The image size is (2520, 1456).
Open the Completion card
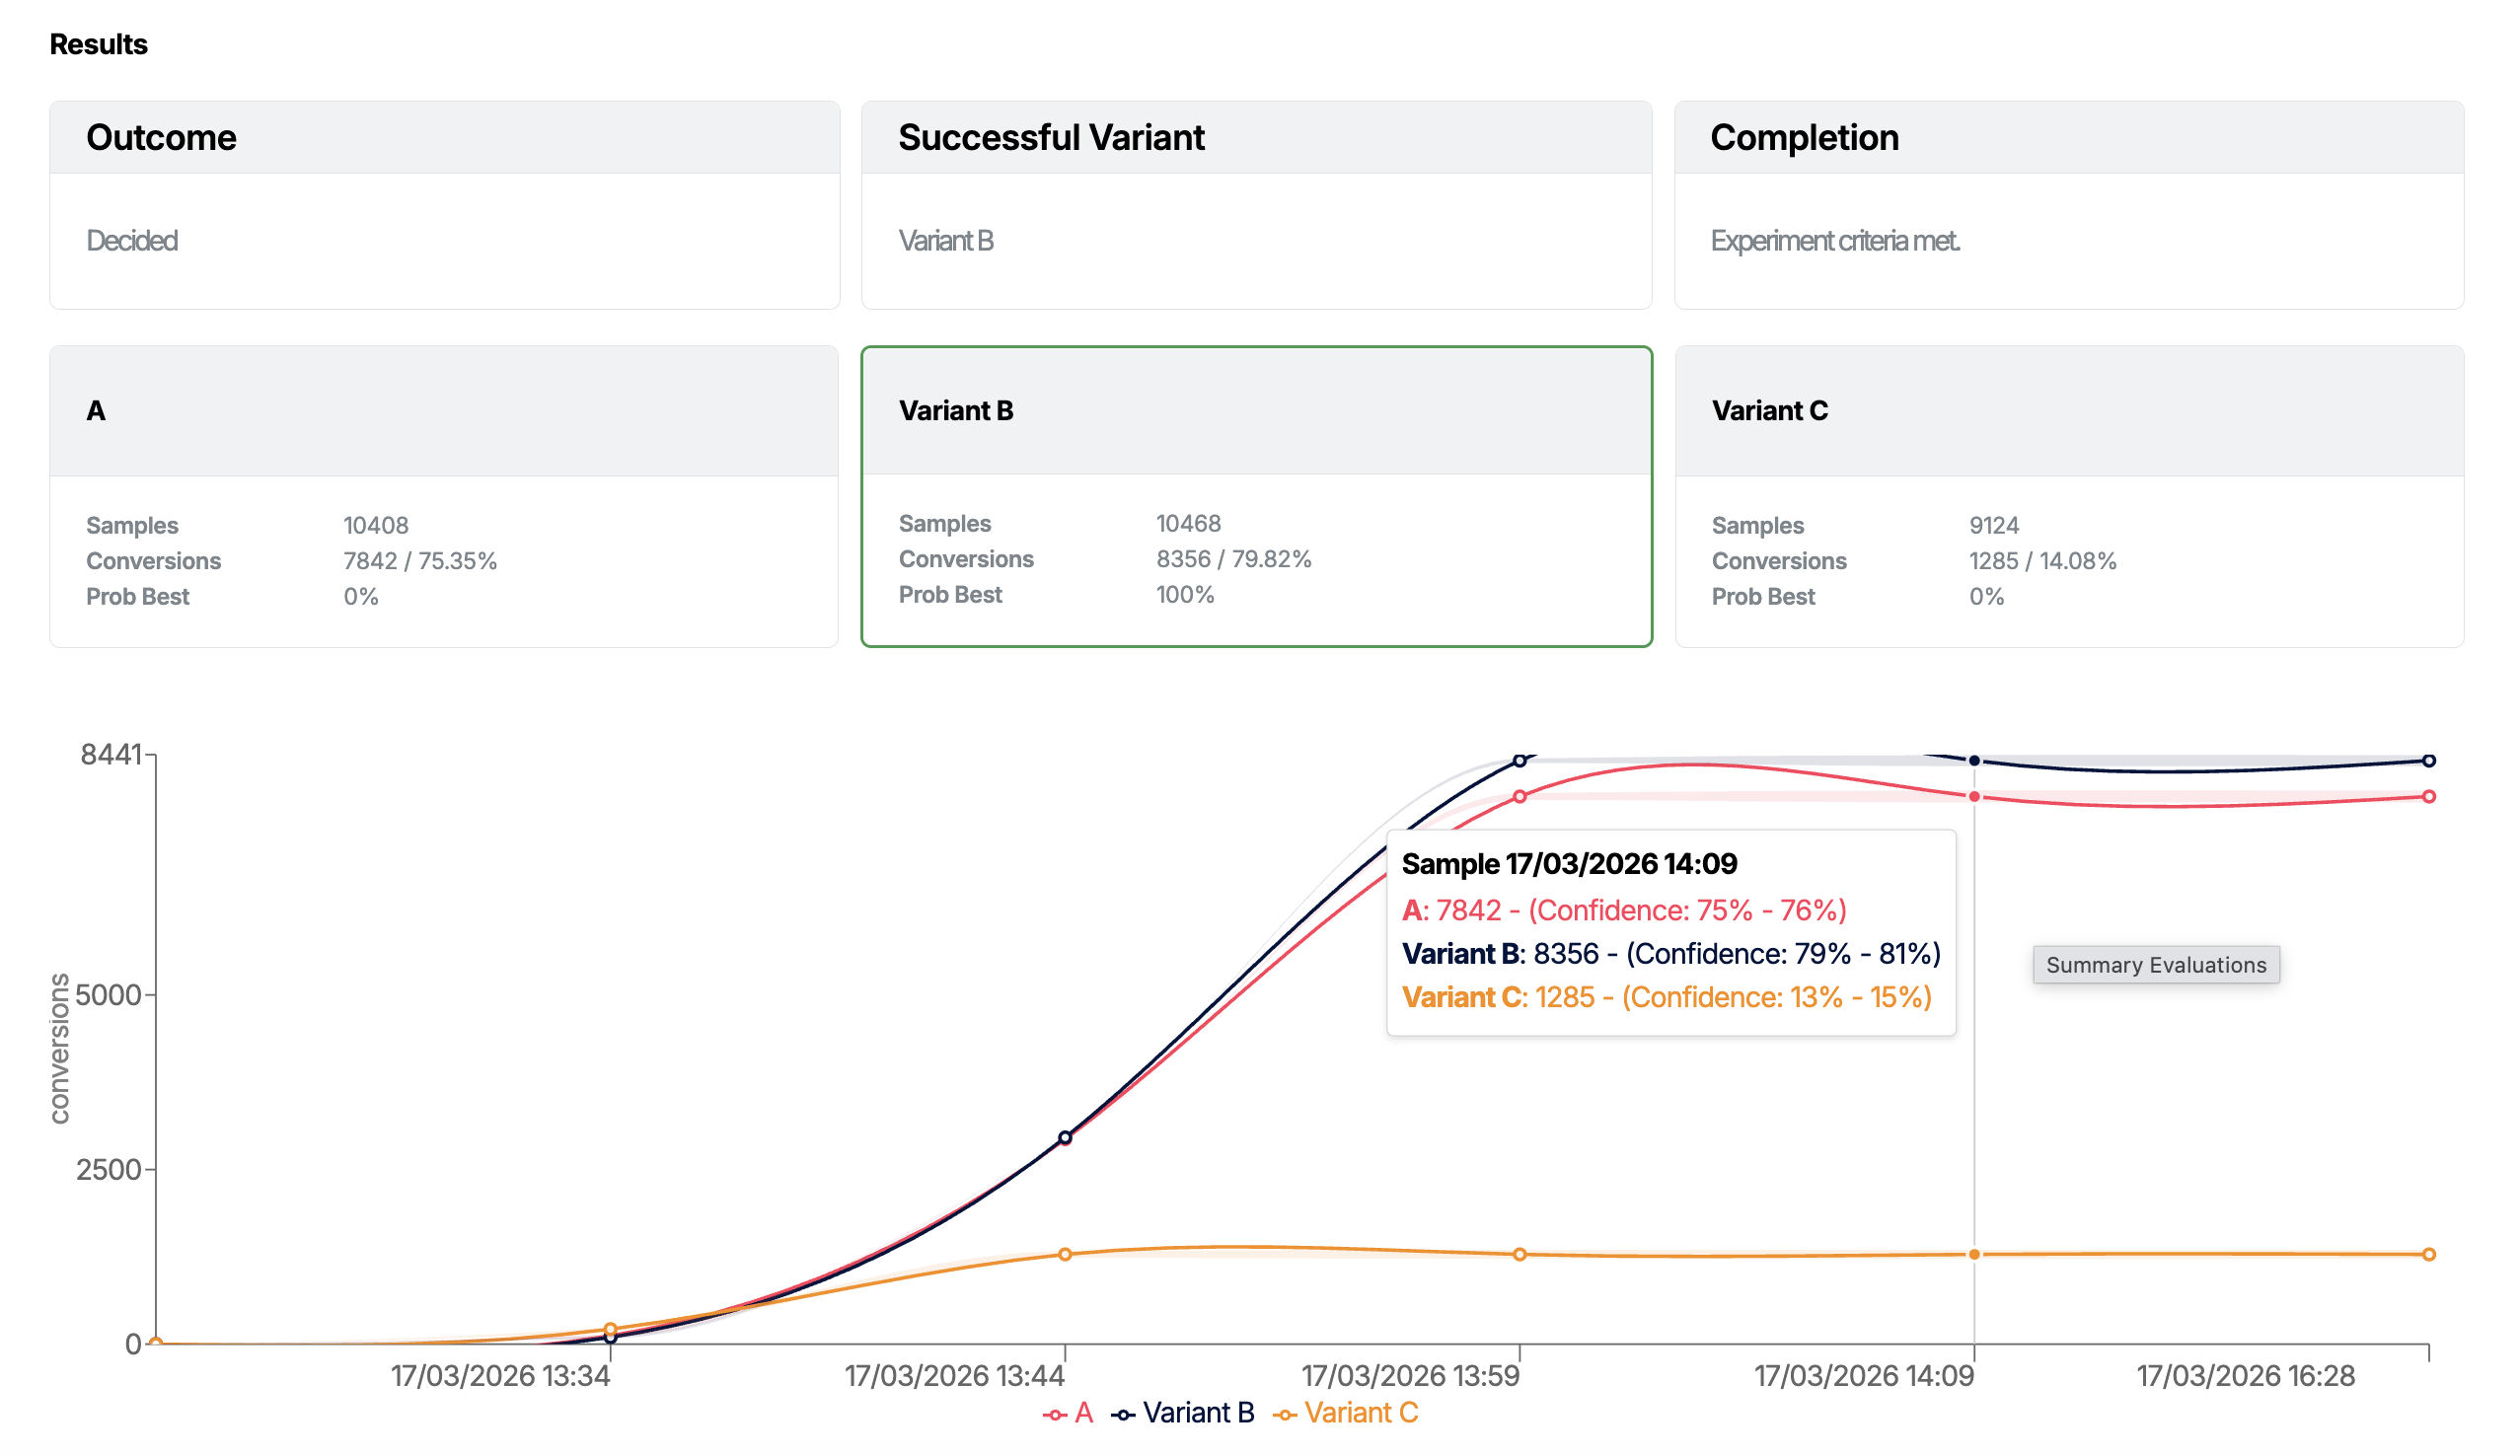click(x=2068, y=205)
